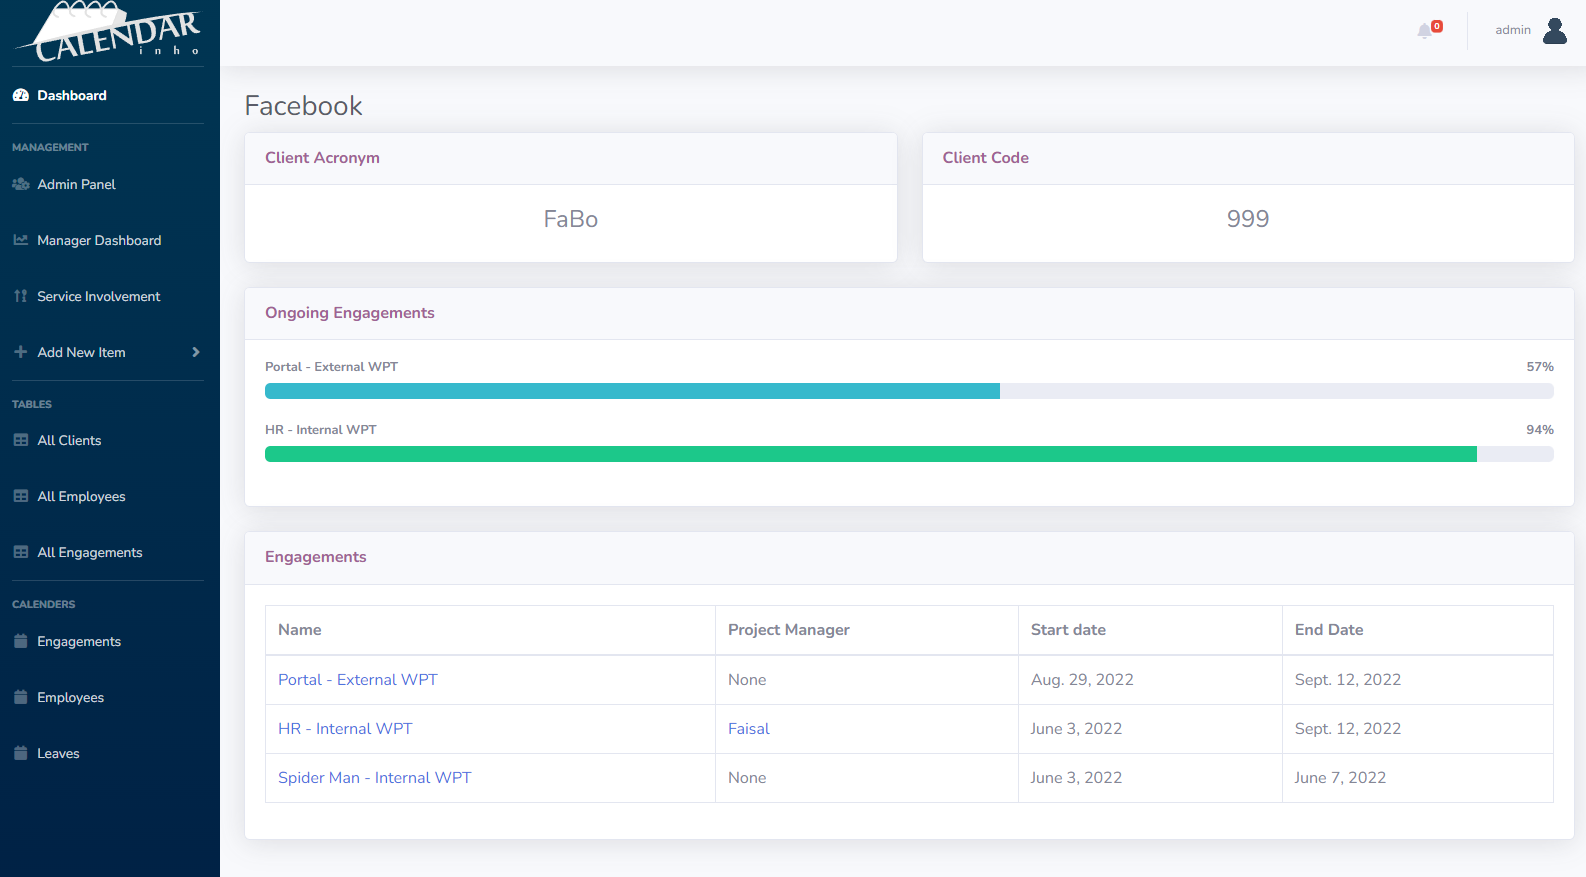
Task: Expand the Add New Item chevron
Action: (x=196, y=352)
